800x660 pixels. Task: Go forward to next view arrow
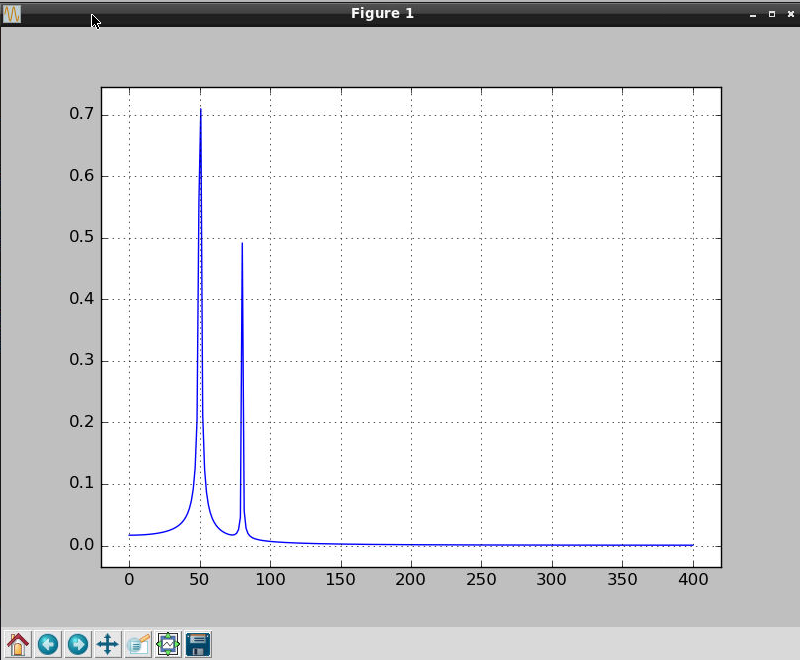pyautogui.click(x=78, y=644)
